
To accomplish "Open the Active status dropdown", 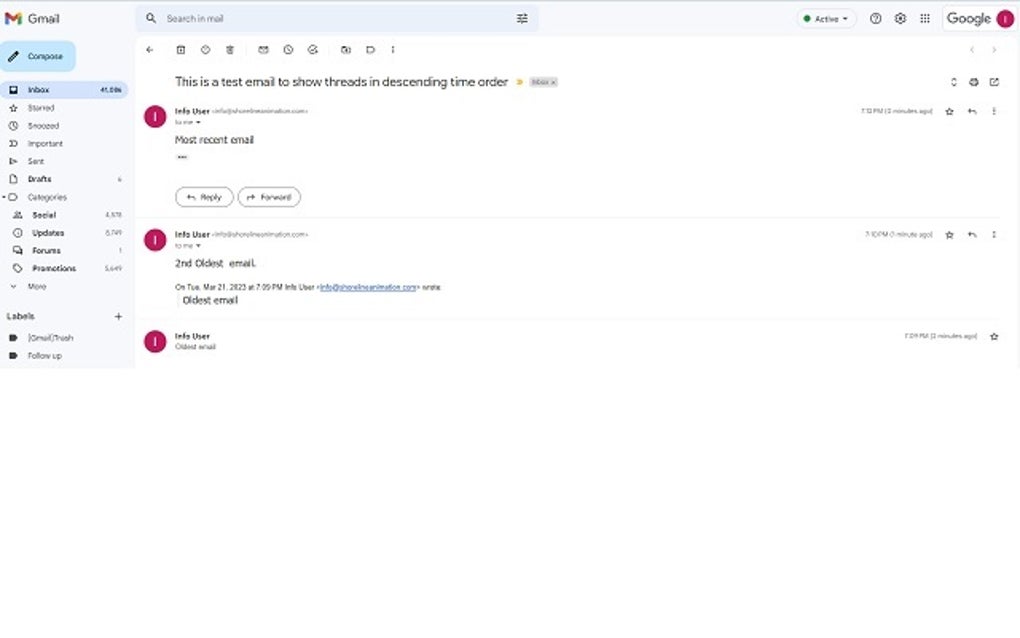I will click(x=826, y=18).
